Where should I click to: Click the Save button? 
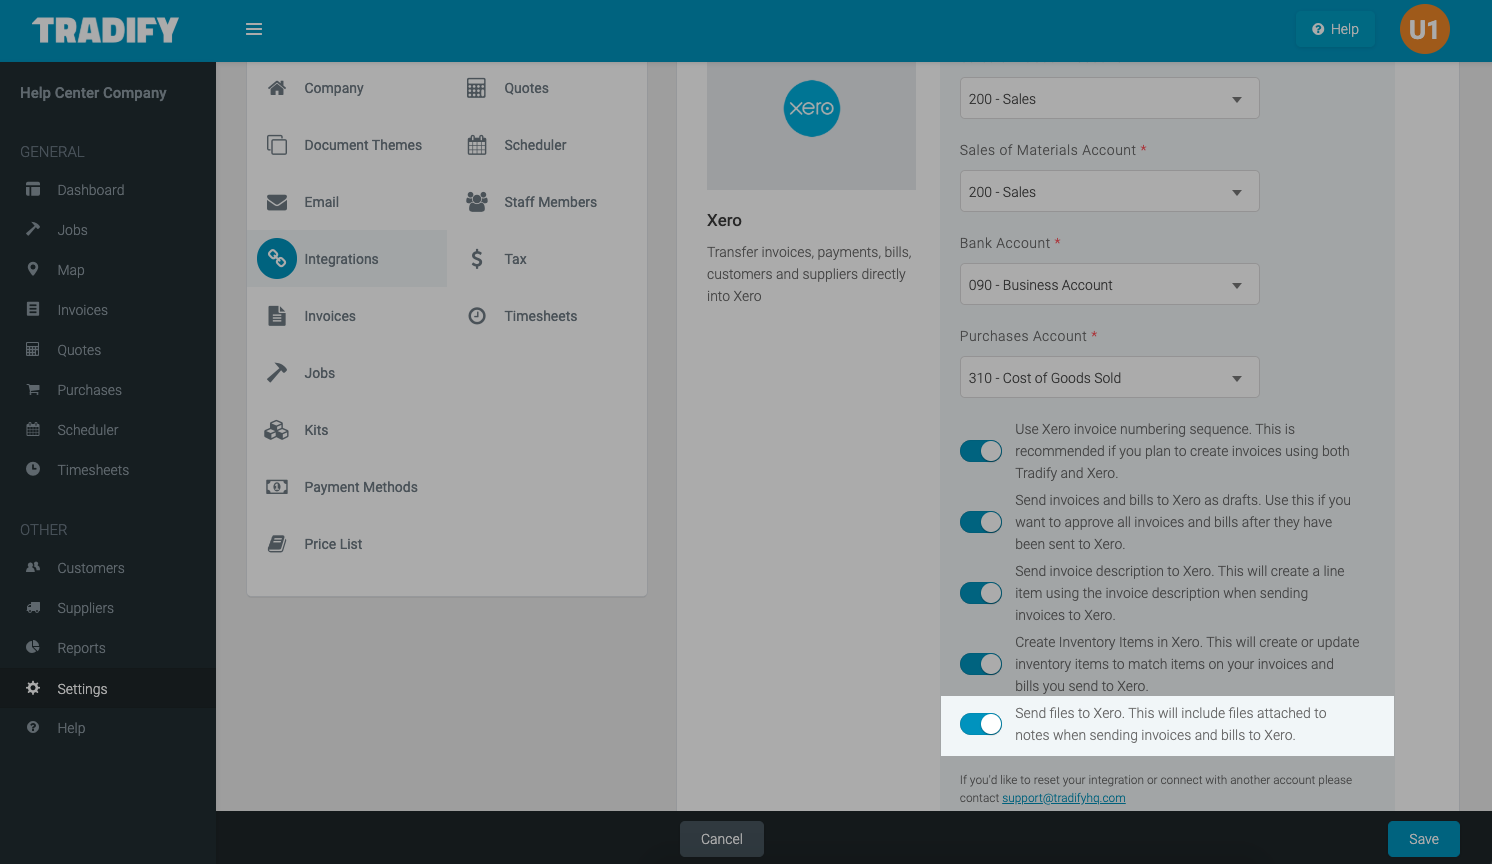[1423, 839]
